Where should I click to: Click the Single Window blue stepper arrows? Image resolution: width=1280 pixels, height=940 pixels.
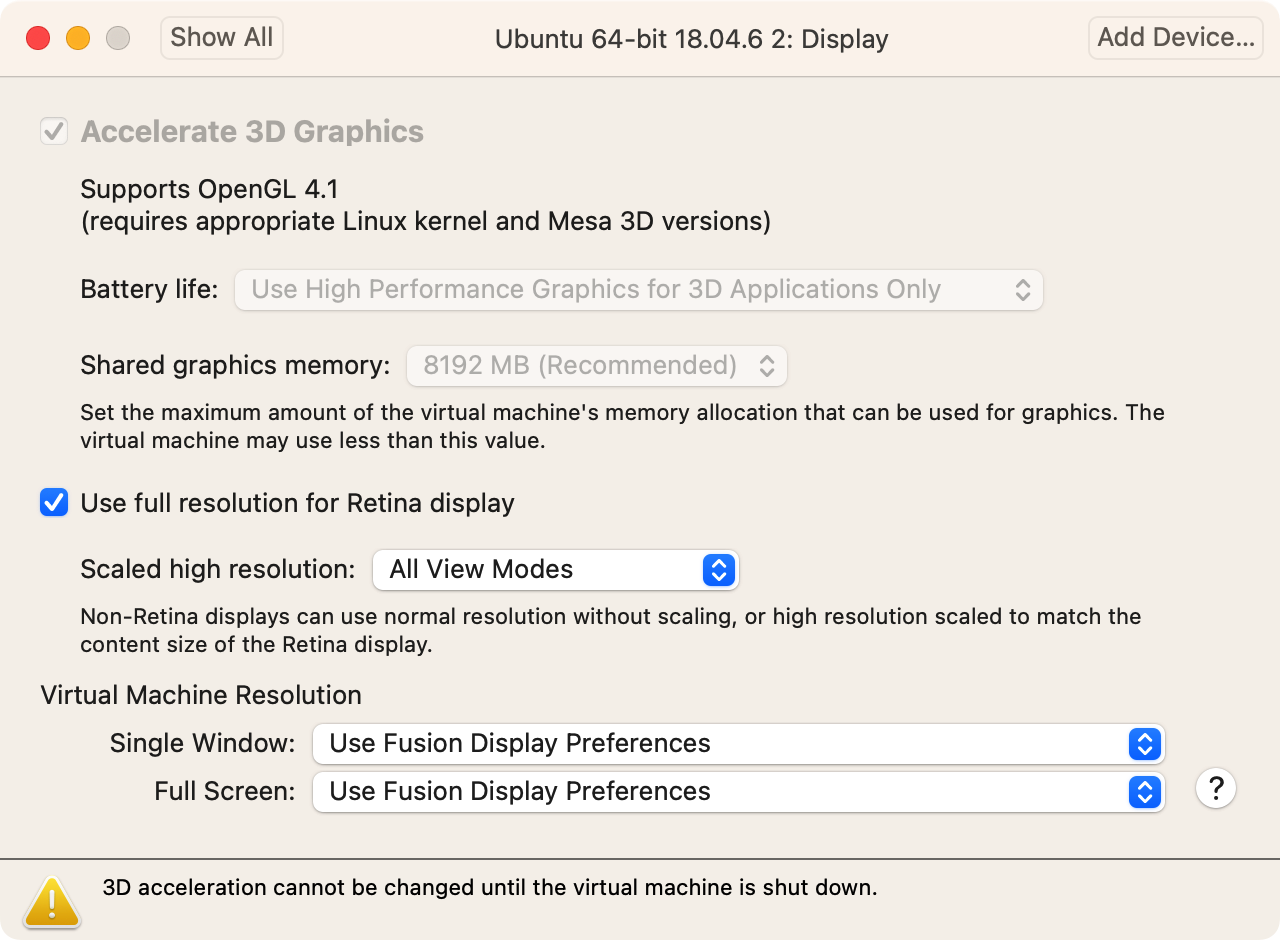tap(1145, 744)
